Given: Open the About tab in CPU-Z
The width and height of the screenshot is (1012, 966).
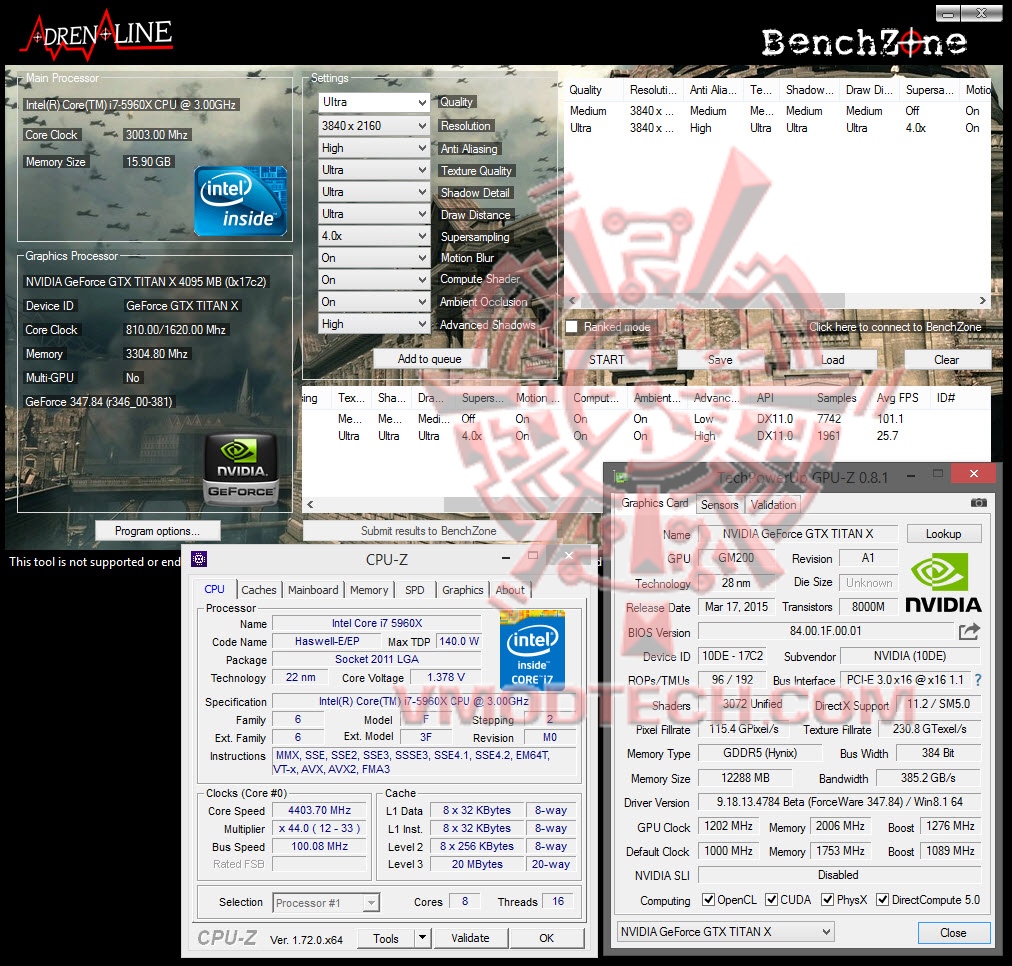Looking at the screenshot, I should coord(510,589).
